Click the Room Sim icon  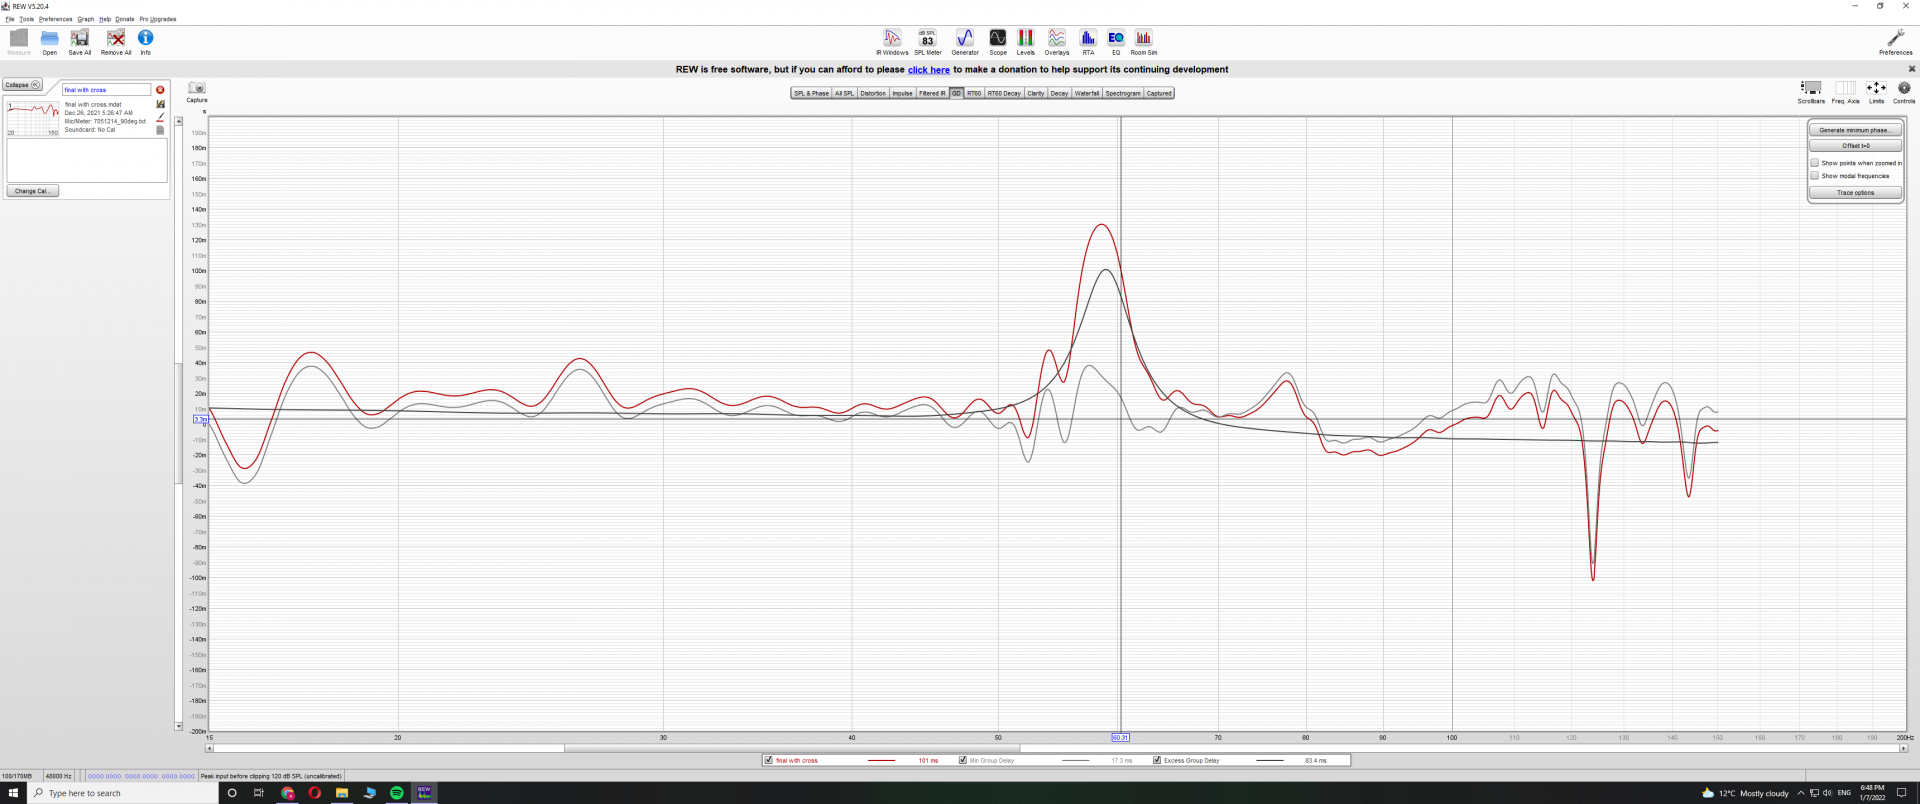1143,39
